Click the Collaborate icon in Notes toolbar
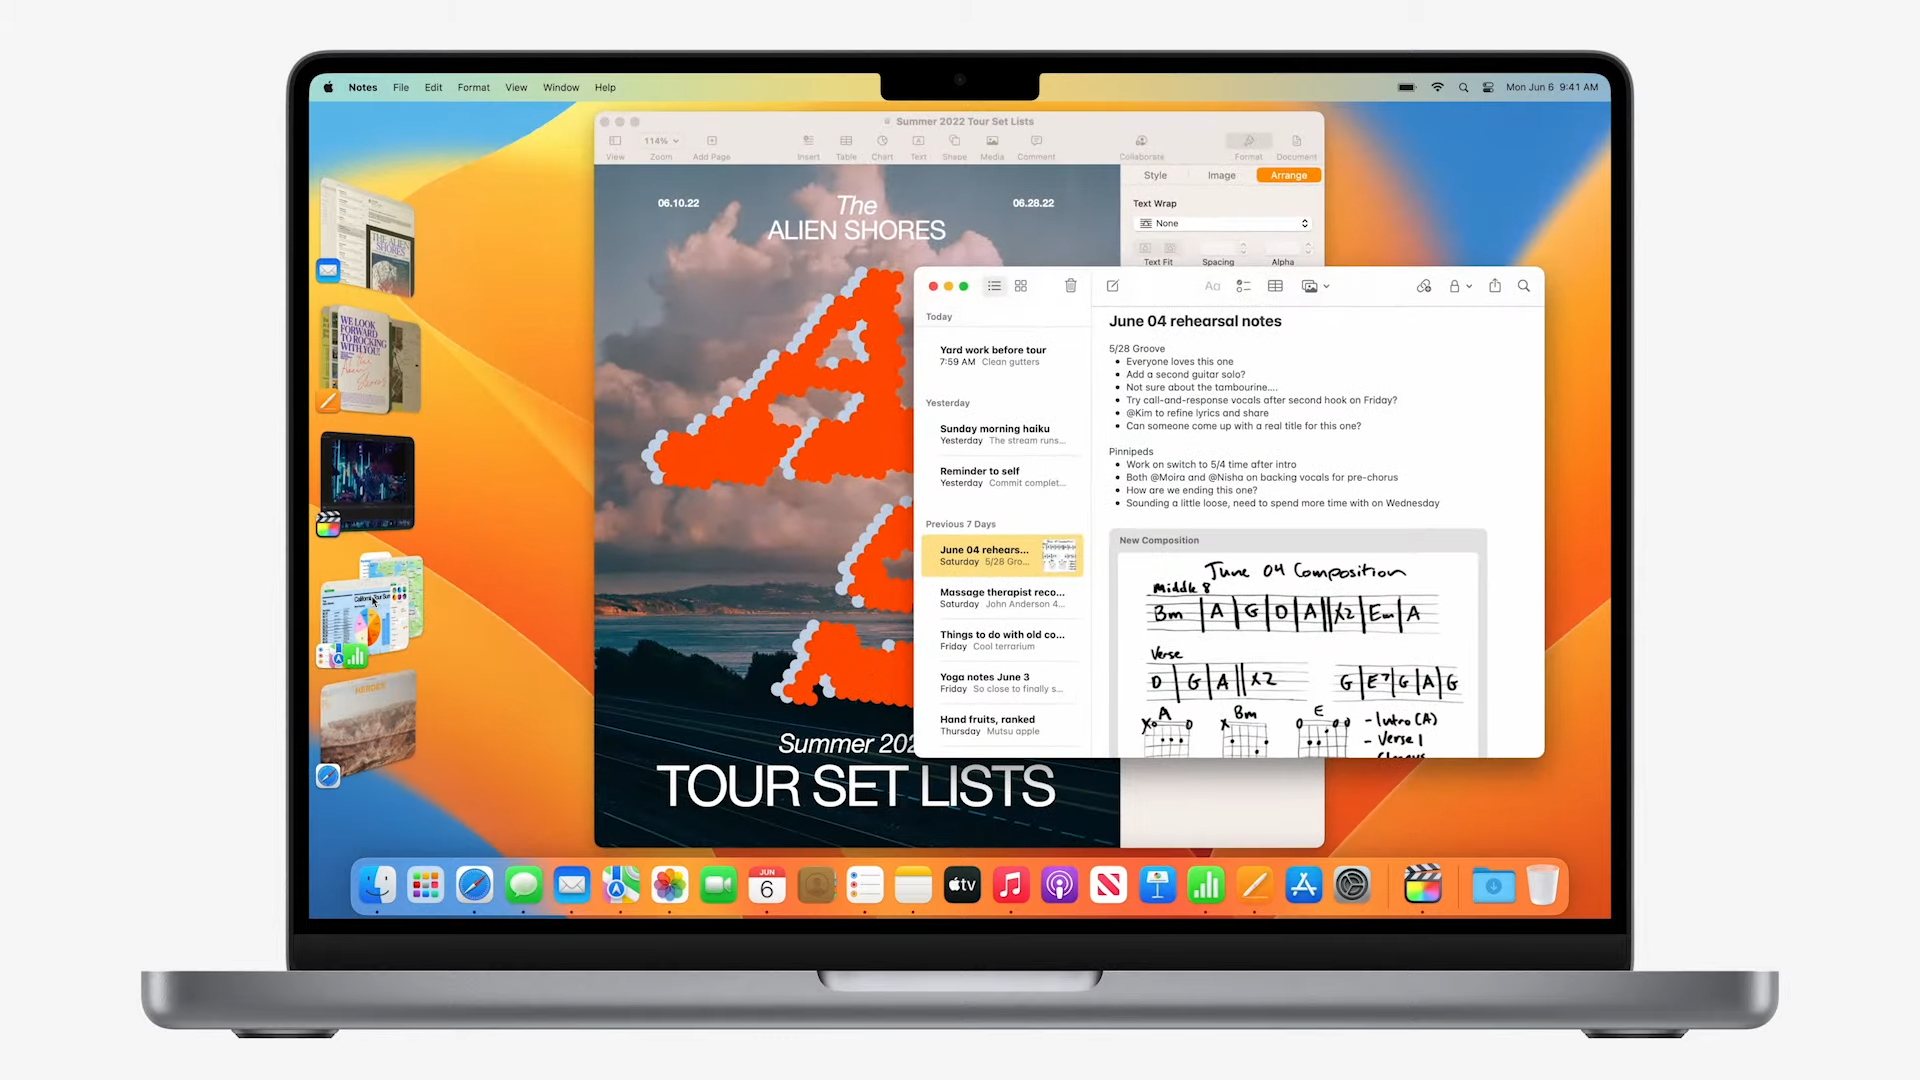 pos(1423,286)
